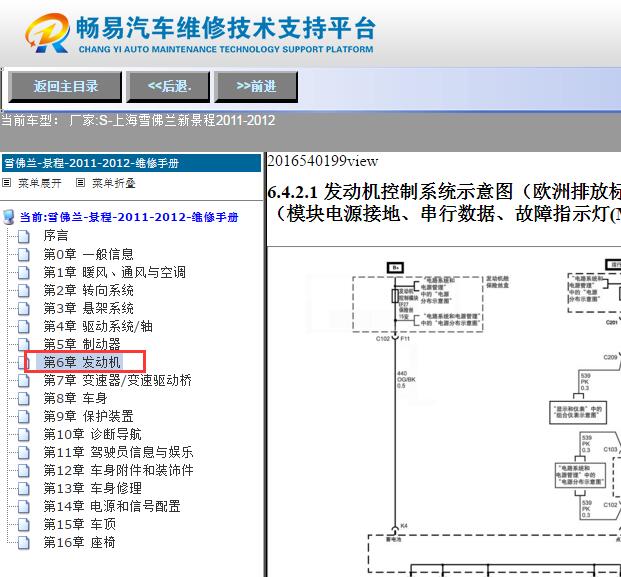Click the 菜单展开 list icon
Screen dimensions: 621x577
click(6, 183)
